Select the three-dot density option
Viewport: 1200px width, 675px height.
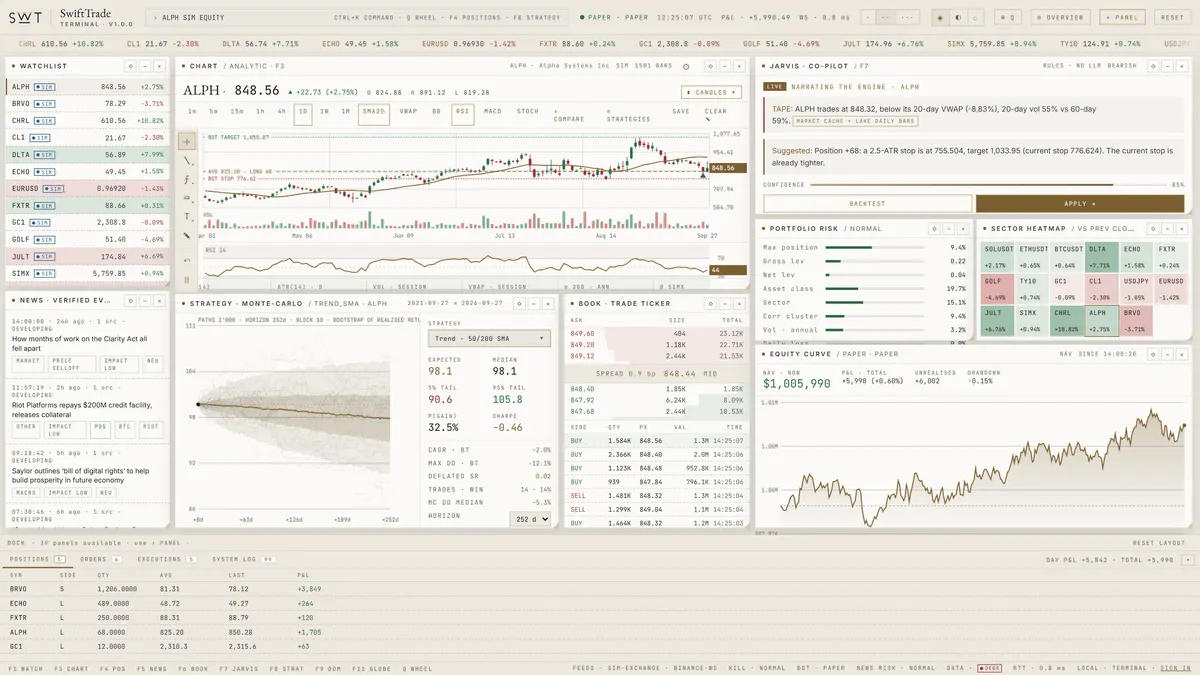click(908, 17)
